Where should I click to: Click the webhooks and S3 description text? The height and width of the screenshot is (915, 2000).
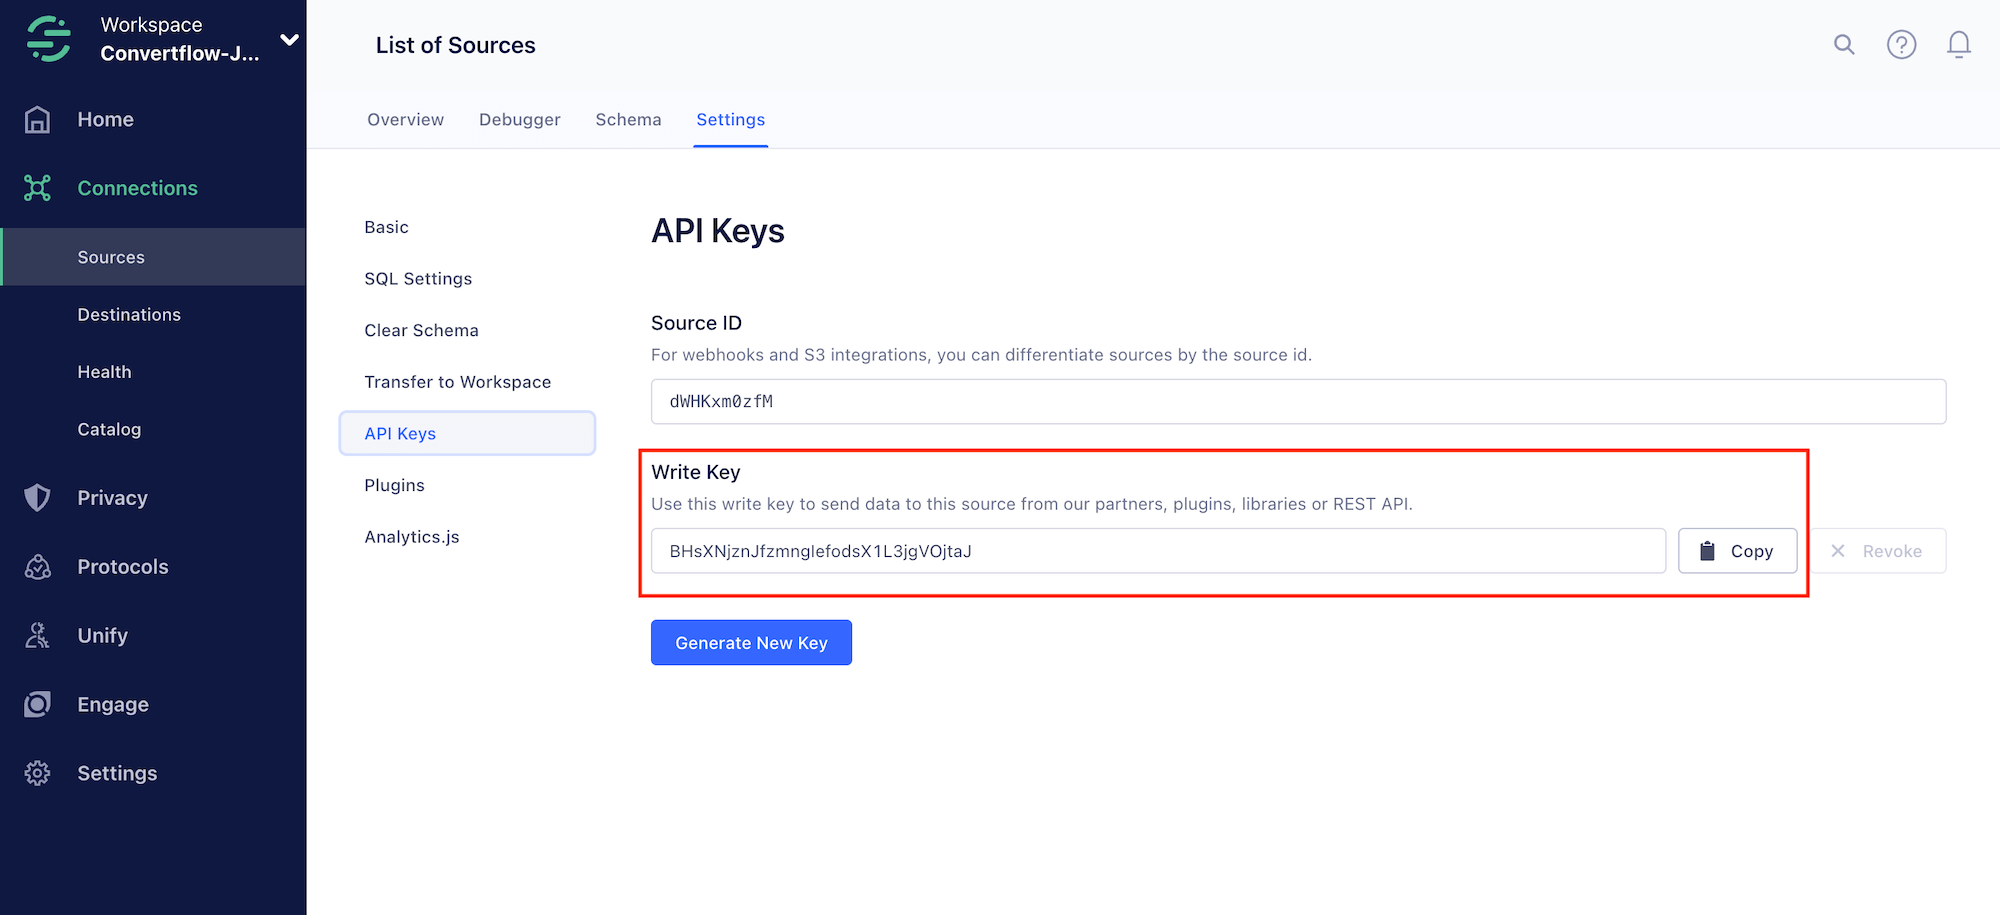point(981,355)
